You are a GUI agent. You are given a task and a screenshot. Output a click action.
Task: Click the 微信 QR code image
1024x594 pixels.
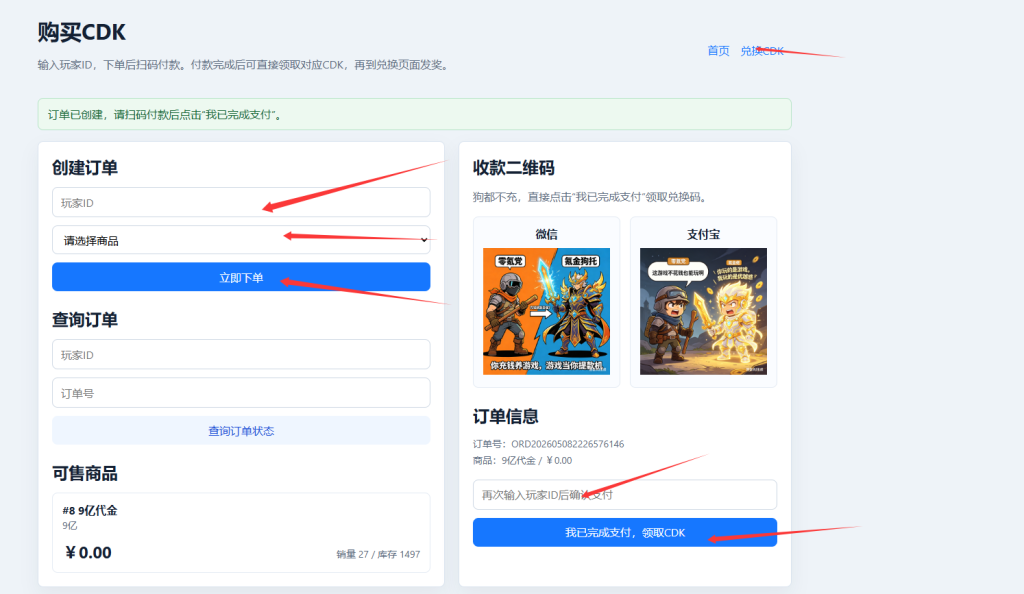547,311
